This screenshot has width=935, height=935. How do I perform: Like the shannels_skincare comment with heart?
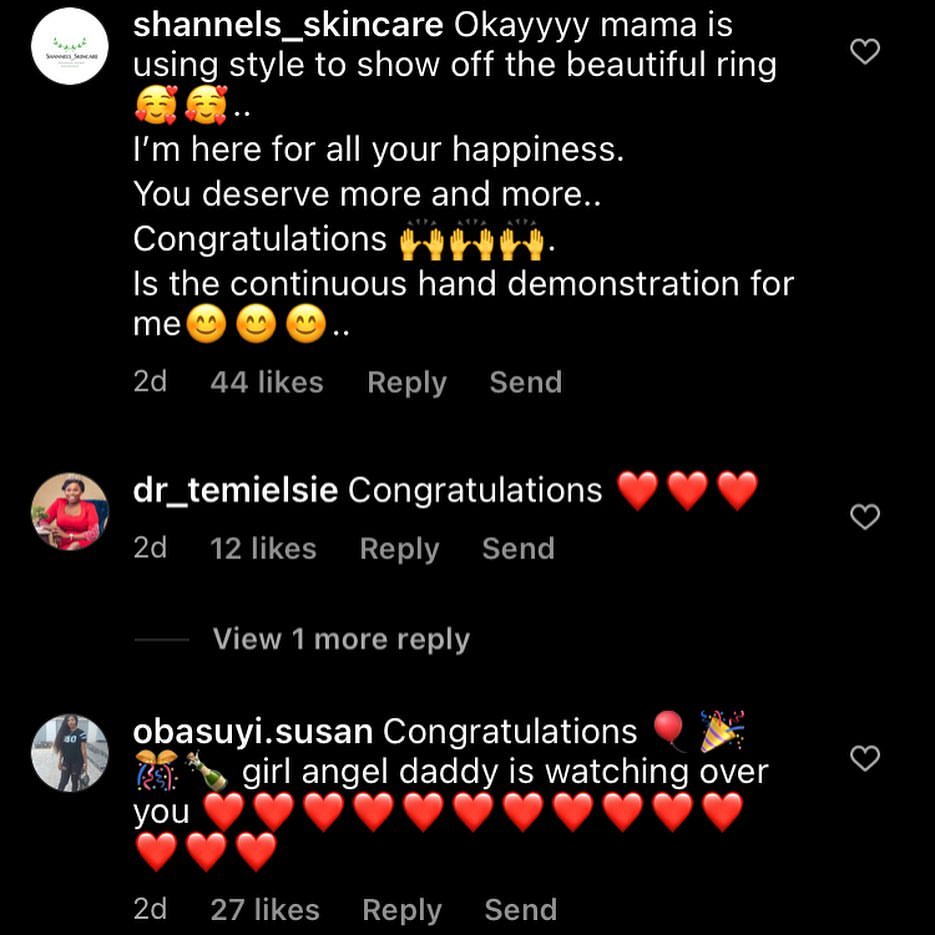point(864,51)
